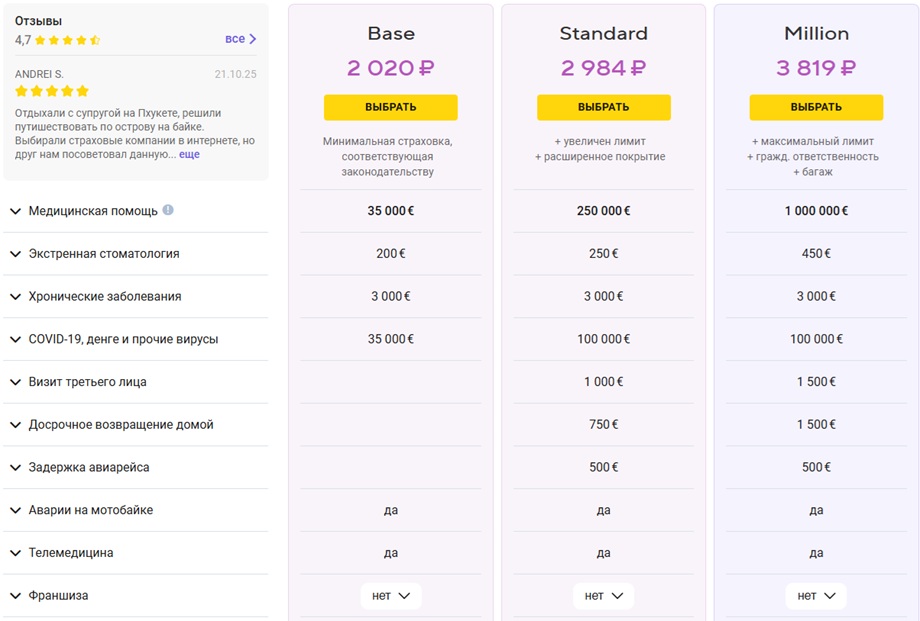Expand the Визит третьего лица row
The width and height of the screenshot is (920, 621).
click(136, 382)
